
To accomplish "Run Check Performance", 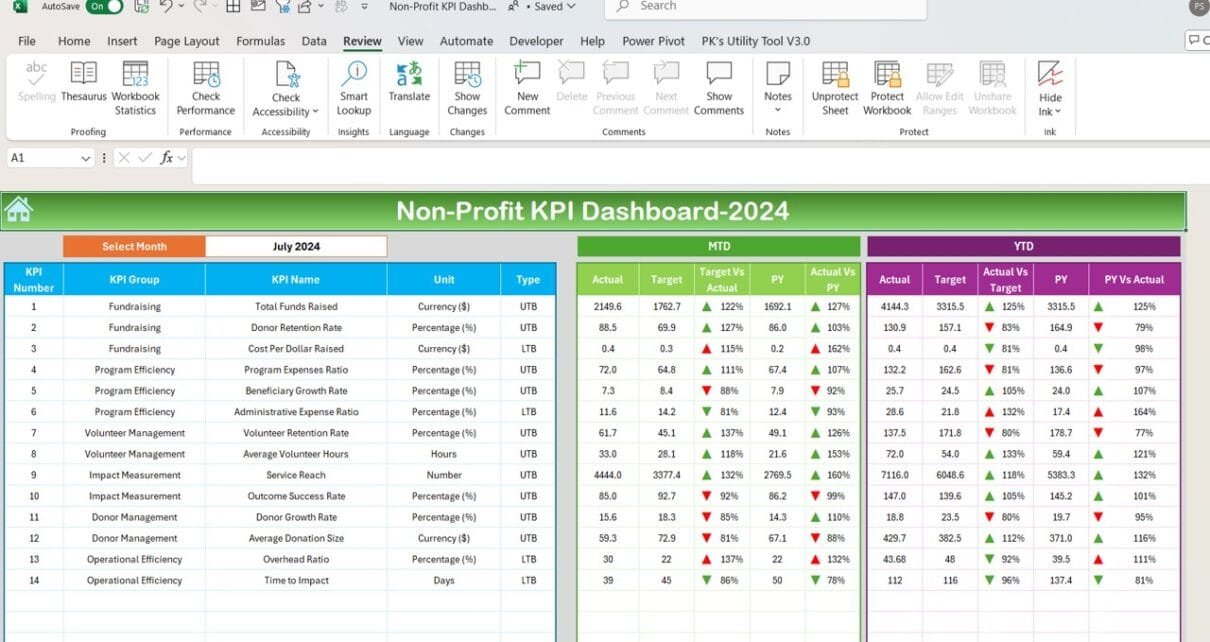I will 206,88.
